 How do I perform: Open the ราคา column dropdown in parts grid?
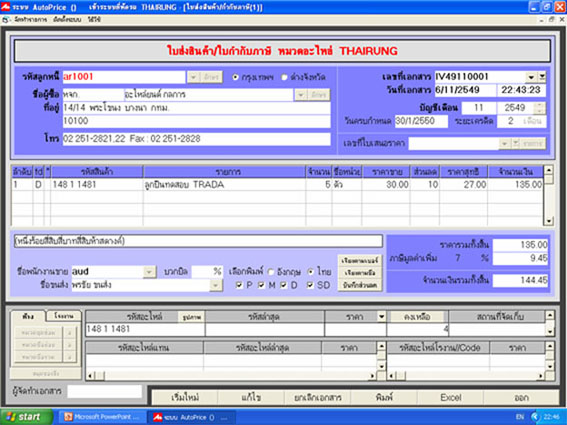click(x=381, y=317)
